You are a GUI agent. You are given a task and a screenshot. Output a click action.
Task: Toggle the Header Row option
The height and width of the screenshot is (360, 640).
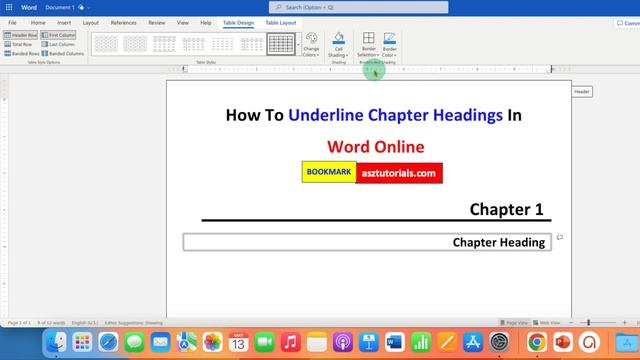[x=20, y=35]
